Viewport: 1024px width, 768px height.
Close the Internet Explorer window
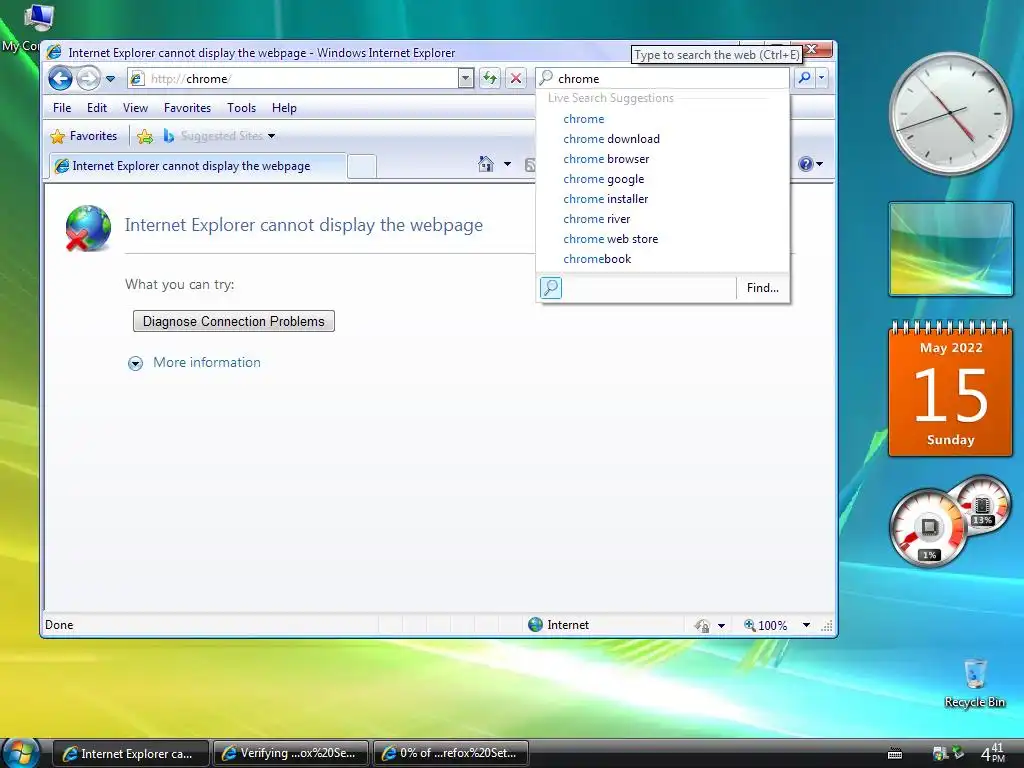[x=813, y=49]
